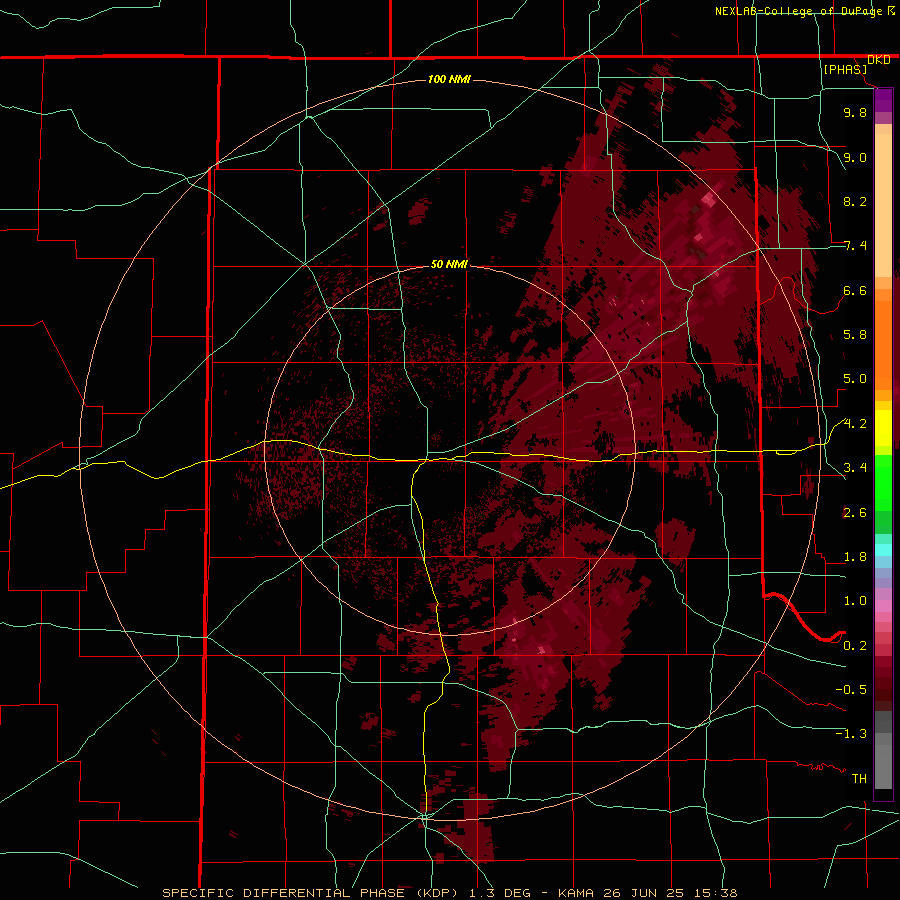Click the 5.8 legend value
Screen dimensions: 900x900
coord(855,335)
